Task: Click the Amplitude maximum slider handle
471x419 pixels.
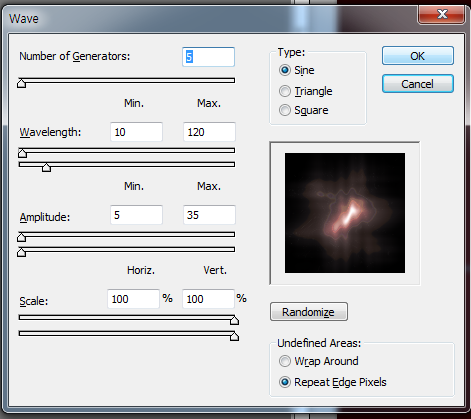Action: click(21, 252)
